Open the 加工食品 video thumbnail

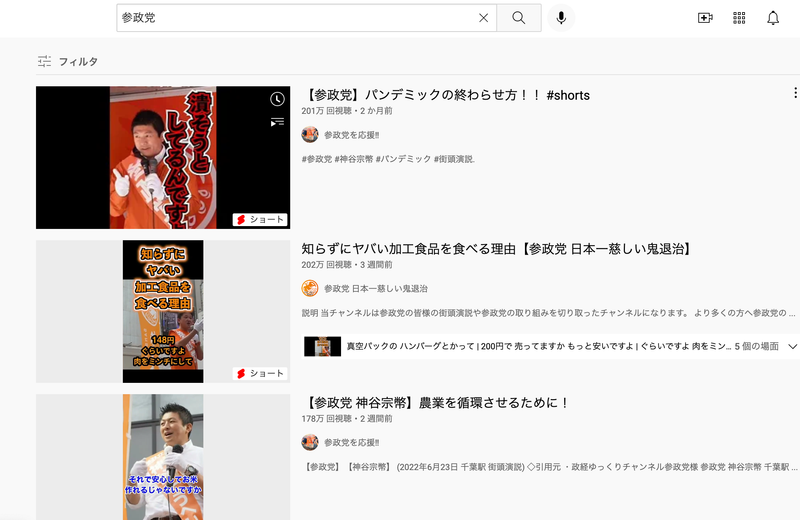coord(163,311)
